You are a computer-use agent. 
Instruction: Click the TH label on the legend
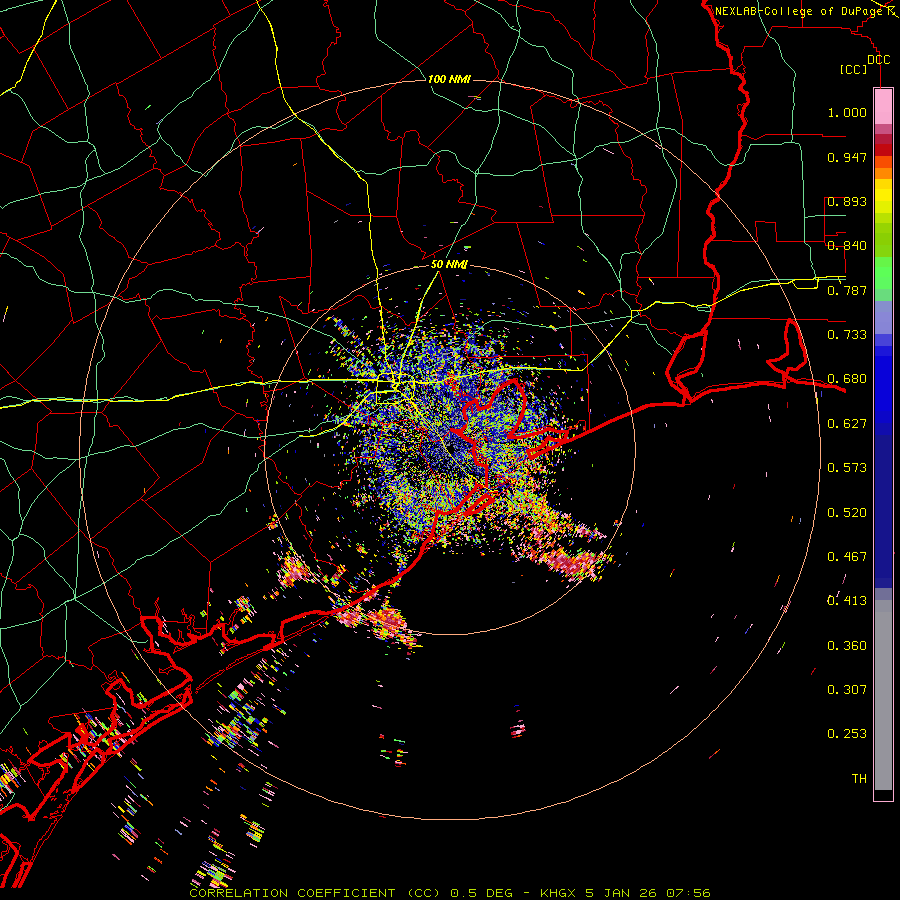click(x=859, y=779)
